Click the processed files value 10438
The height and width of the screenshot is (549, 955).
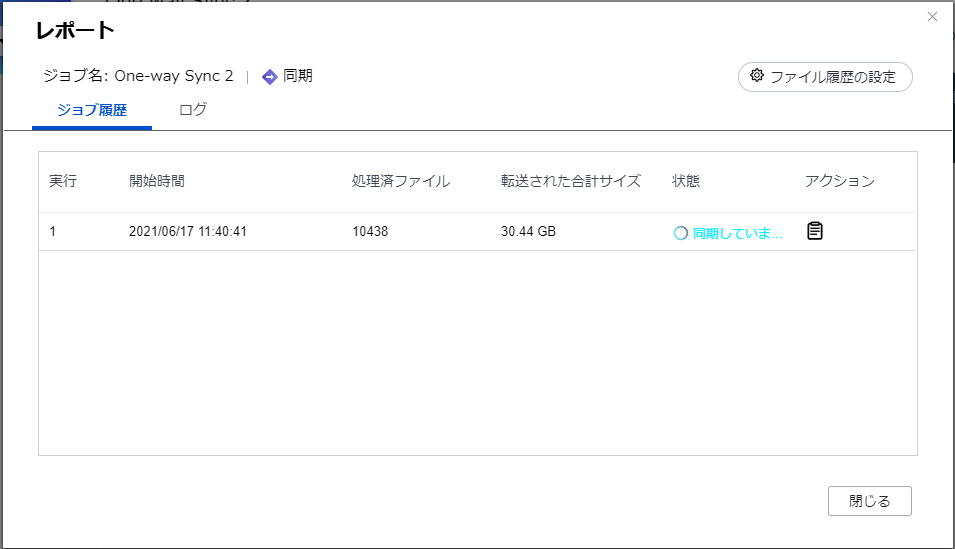coord(370,232)
